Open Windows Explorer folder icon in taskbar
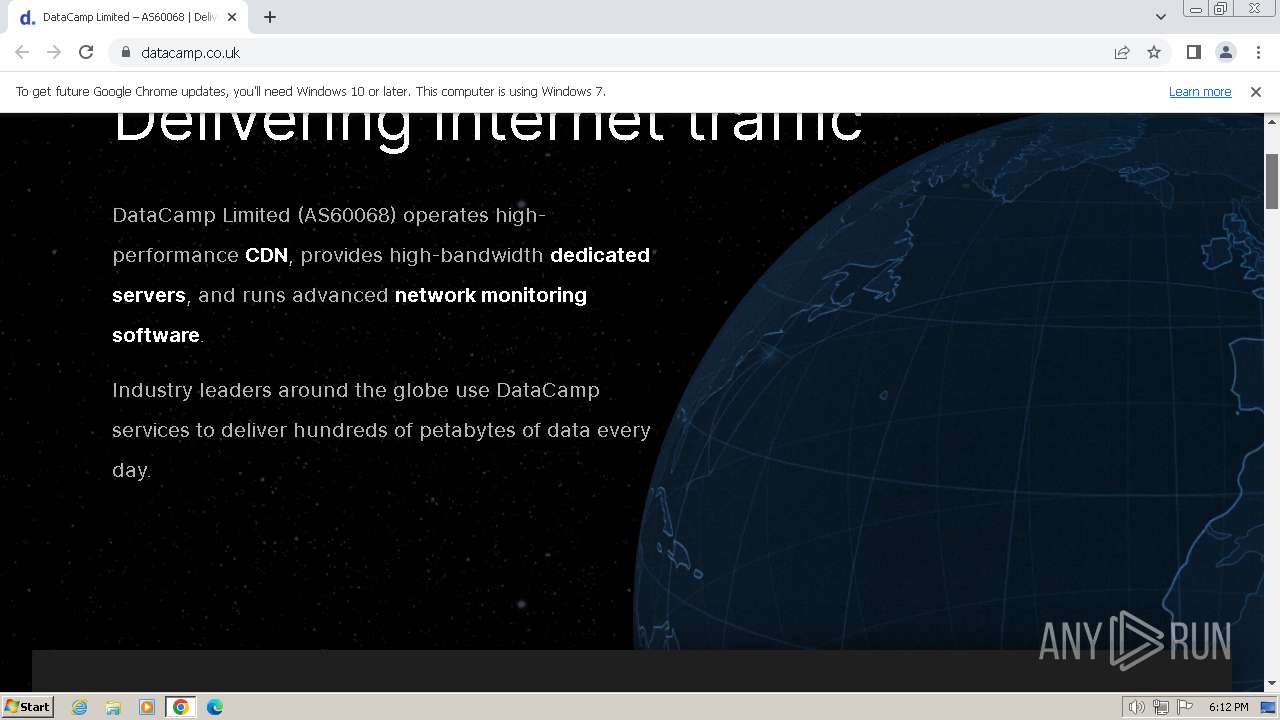The width and height of the screenshot is (1280, 720). click(113, 707)
